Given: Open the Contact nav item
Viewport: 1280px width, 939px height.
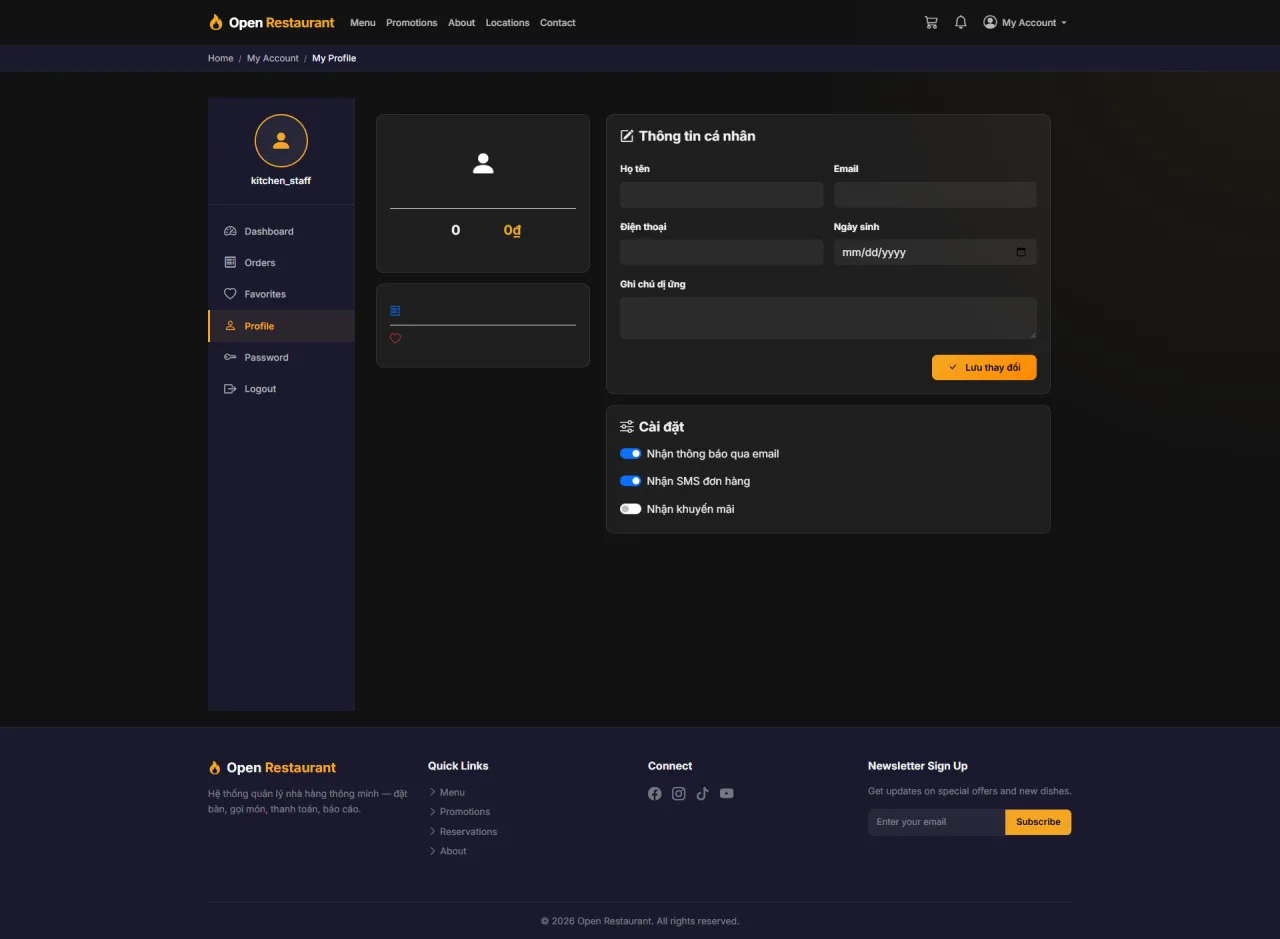Looking at the screenshot, I should coord(558,22).
